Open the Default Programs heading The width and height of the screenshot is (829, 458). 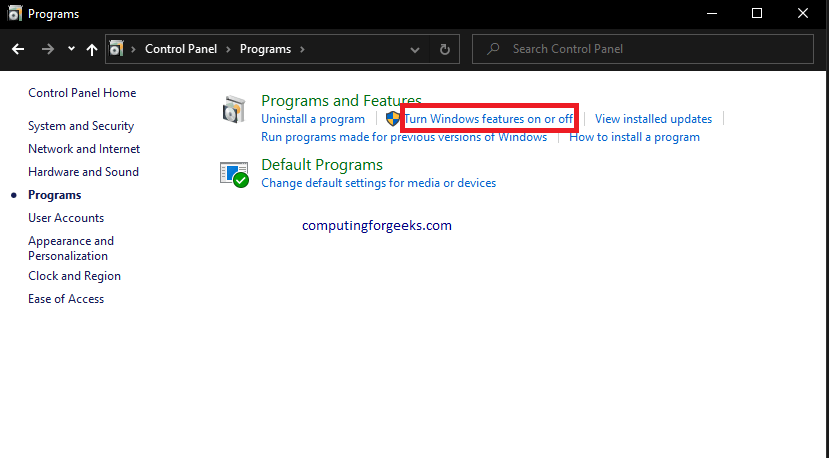[x=322, y=164]
